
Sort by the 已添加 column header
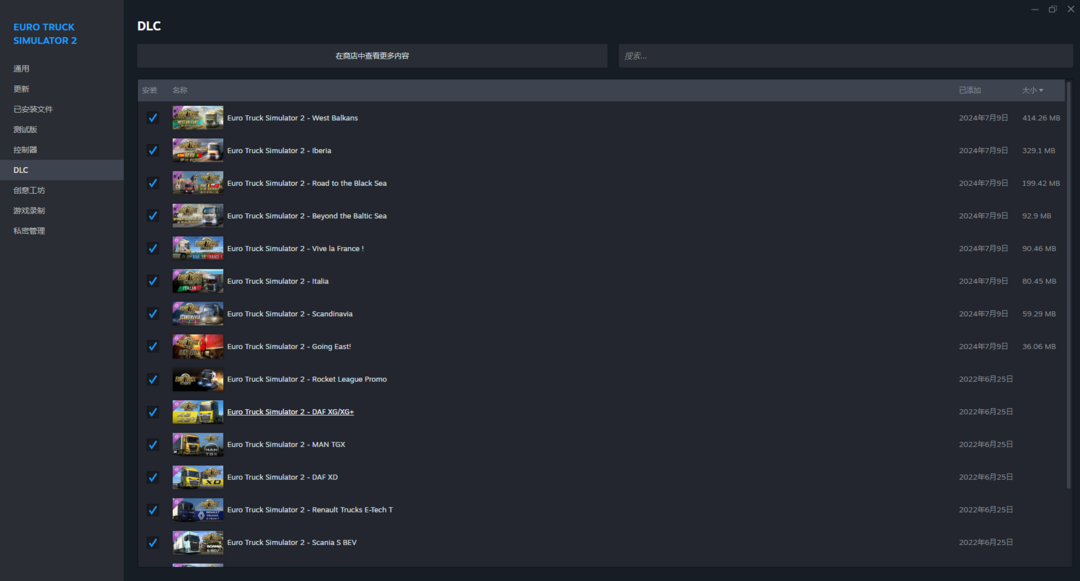(x=970, y=90)
